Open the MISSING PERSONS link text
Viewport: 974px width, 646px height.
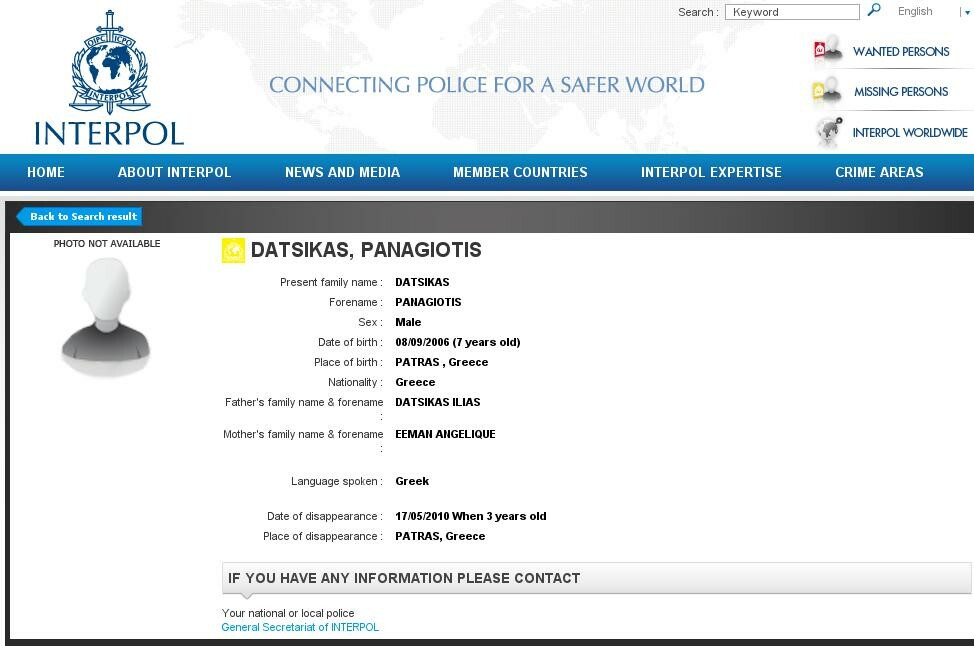(900, 92)
